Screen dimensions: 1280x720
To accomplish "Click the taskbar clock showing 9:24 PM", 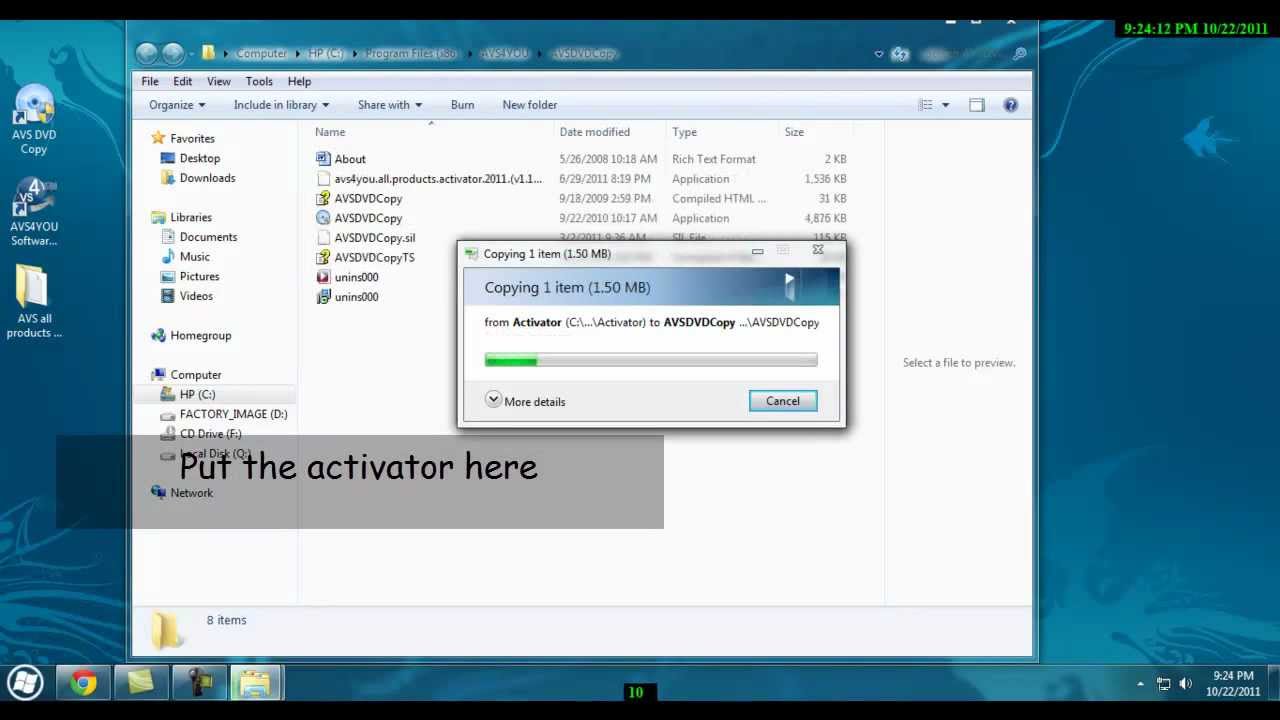I will 1232,684.
